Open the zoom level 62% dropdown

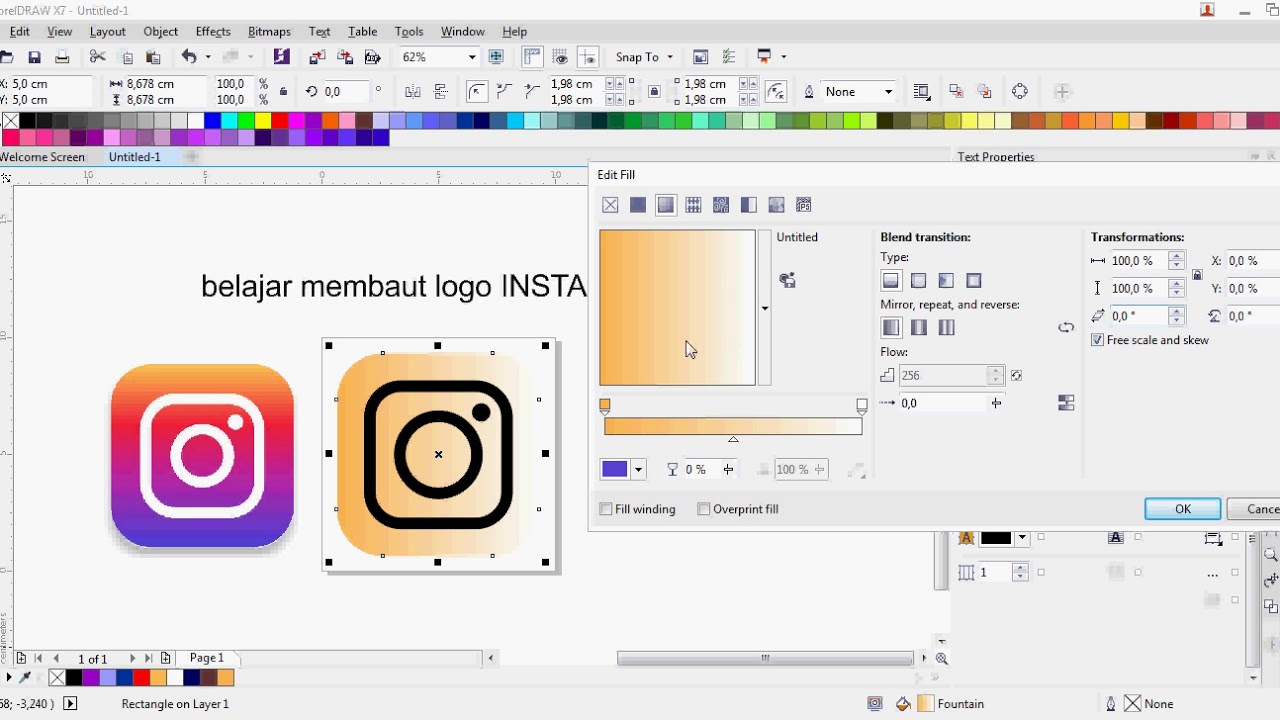pos(472,57)
